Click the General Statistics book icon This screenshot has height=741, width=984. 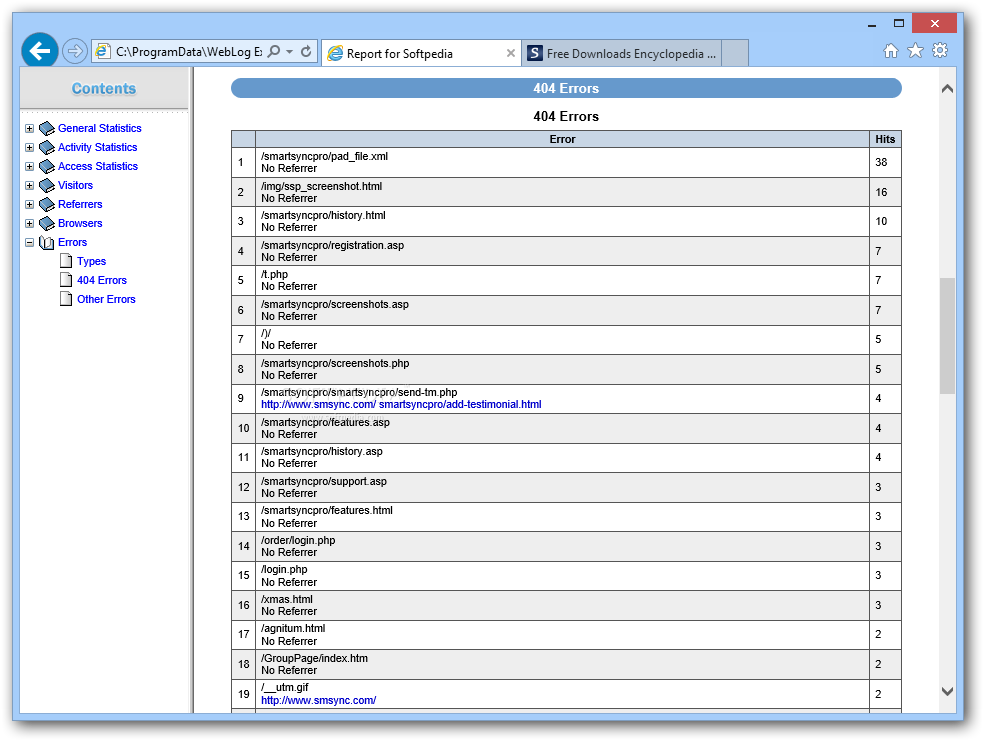point(46,129)
